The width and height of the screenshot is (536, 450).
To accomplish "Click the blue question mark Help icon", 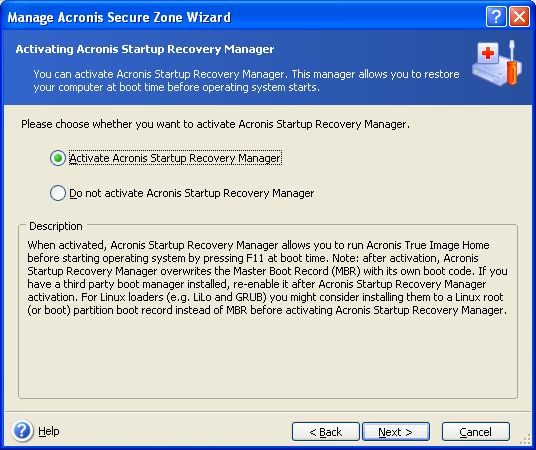I will 23,431.
